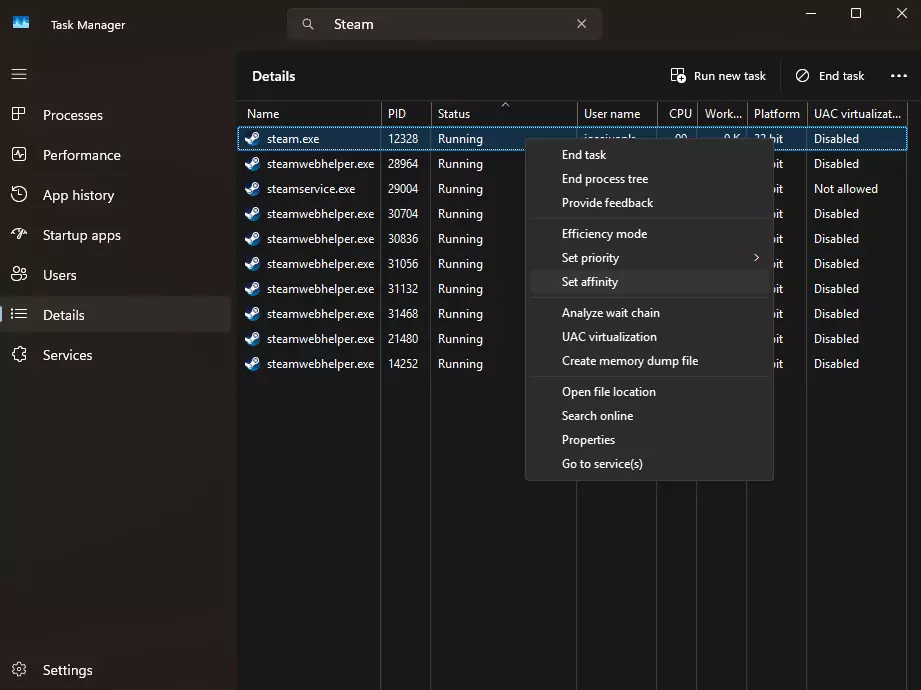Open the Services puzzle icon
The image size is (921, 690).
point(19,355)
